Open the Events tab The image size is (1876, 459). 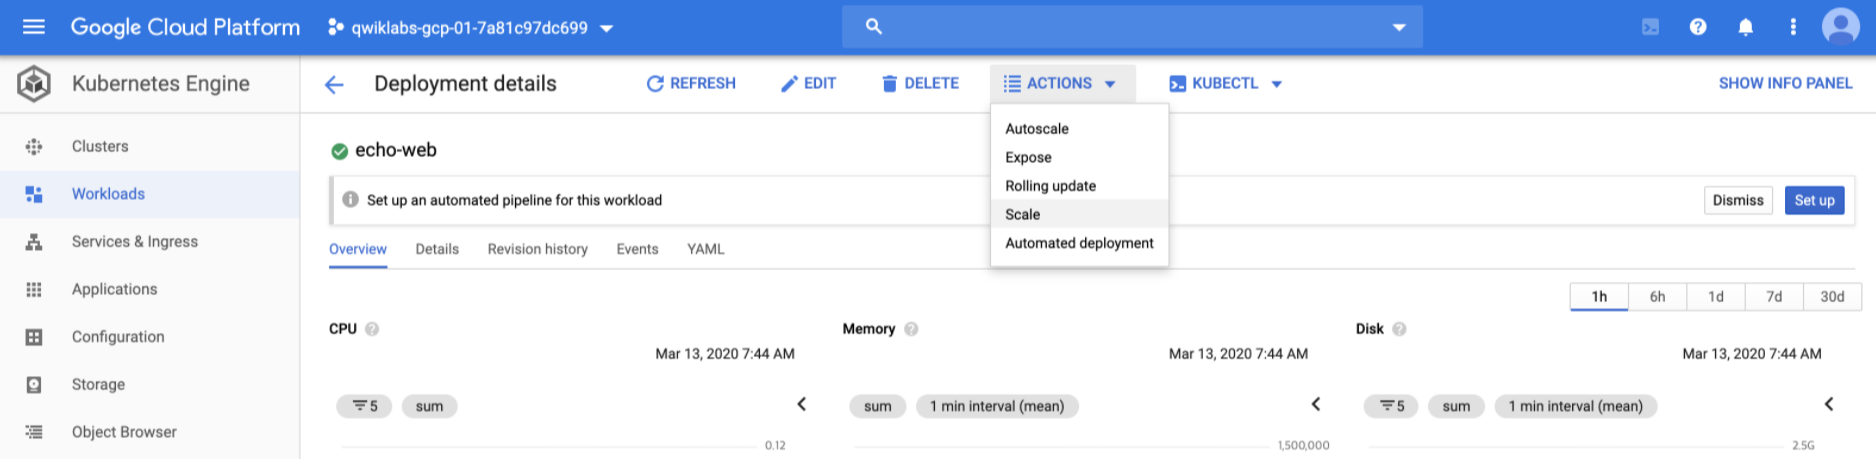(x=637, y=249)
